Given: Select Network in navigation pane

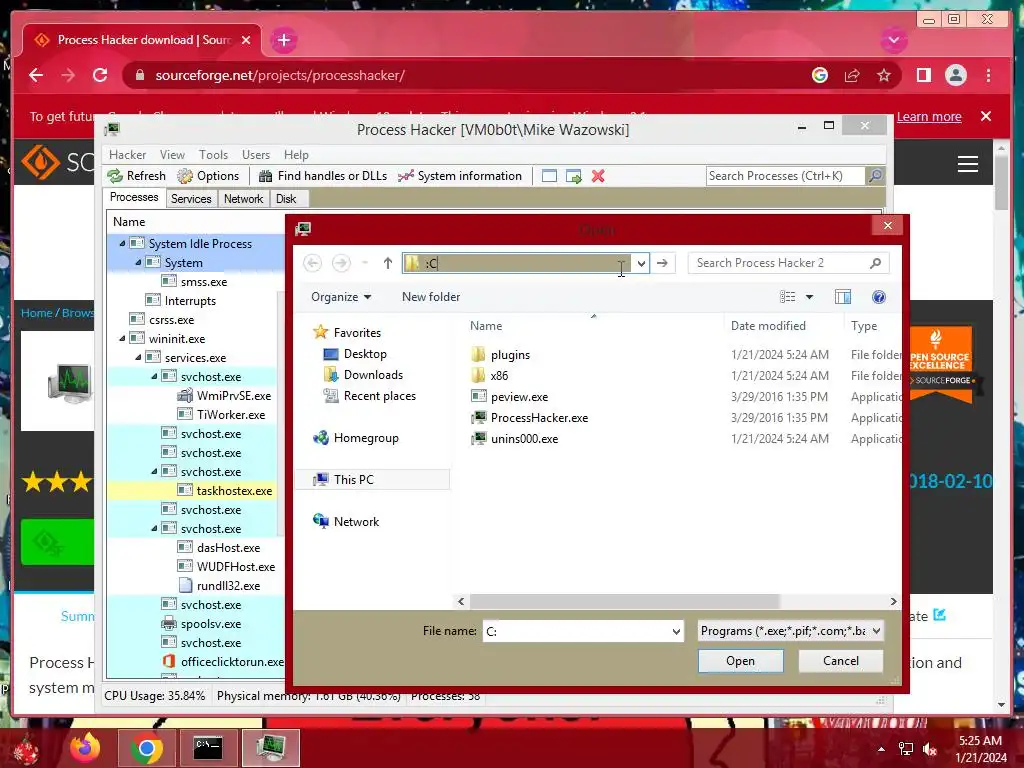Looking at the screenshot, I should point(346,522).
